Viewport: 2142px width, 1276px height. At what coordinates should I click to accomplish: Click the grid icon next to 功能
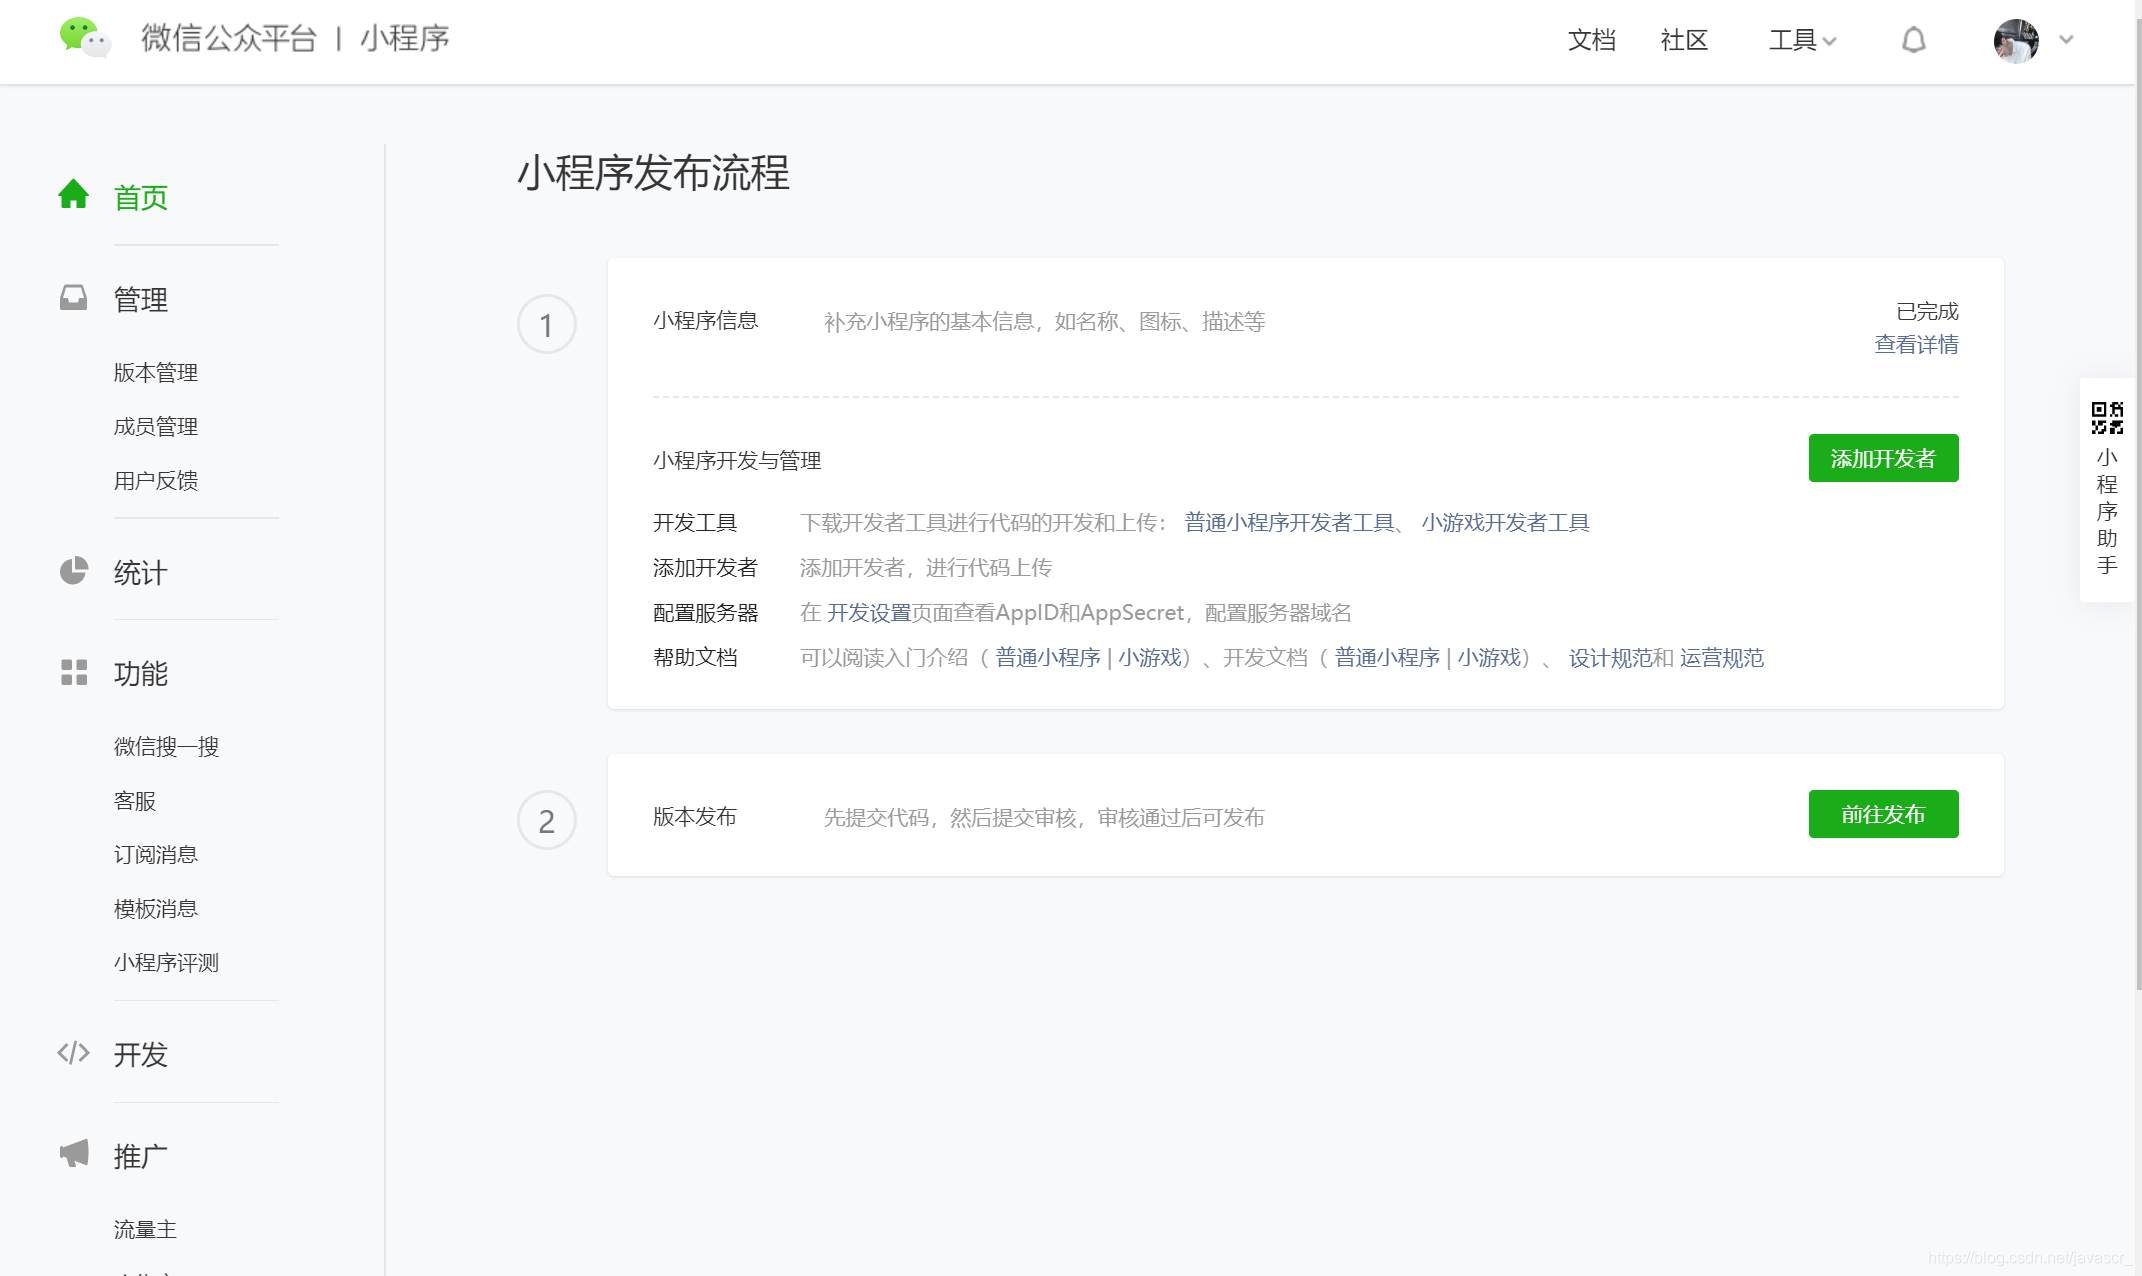73,672
